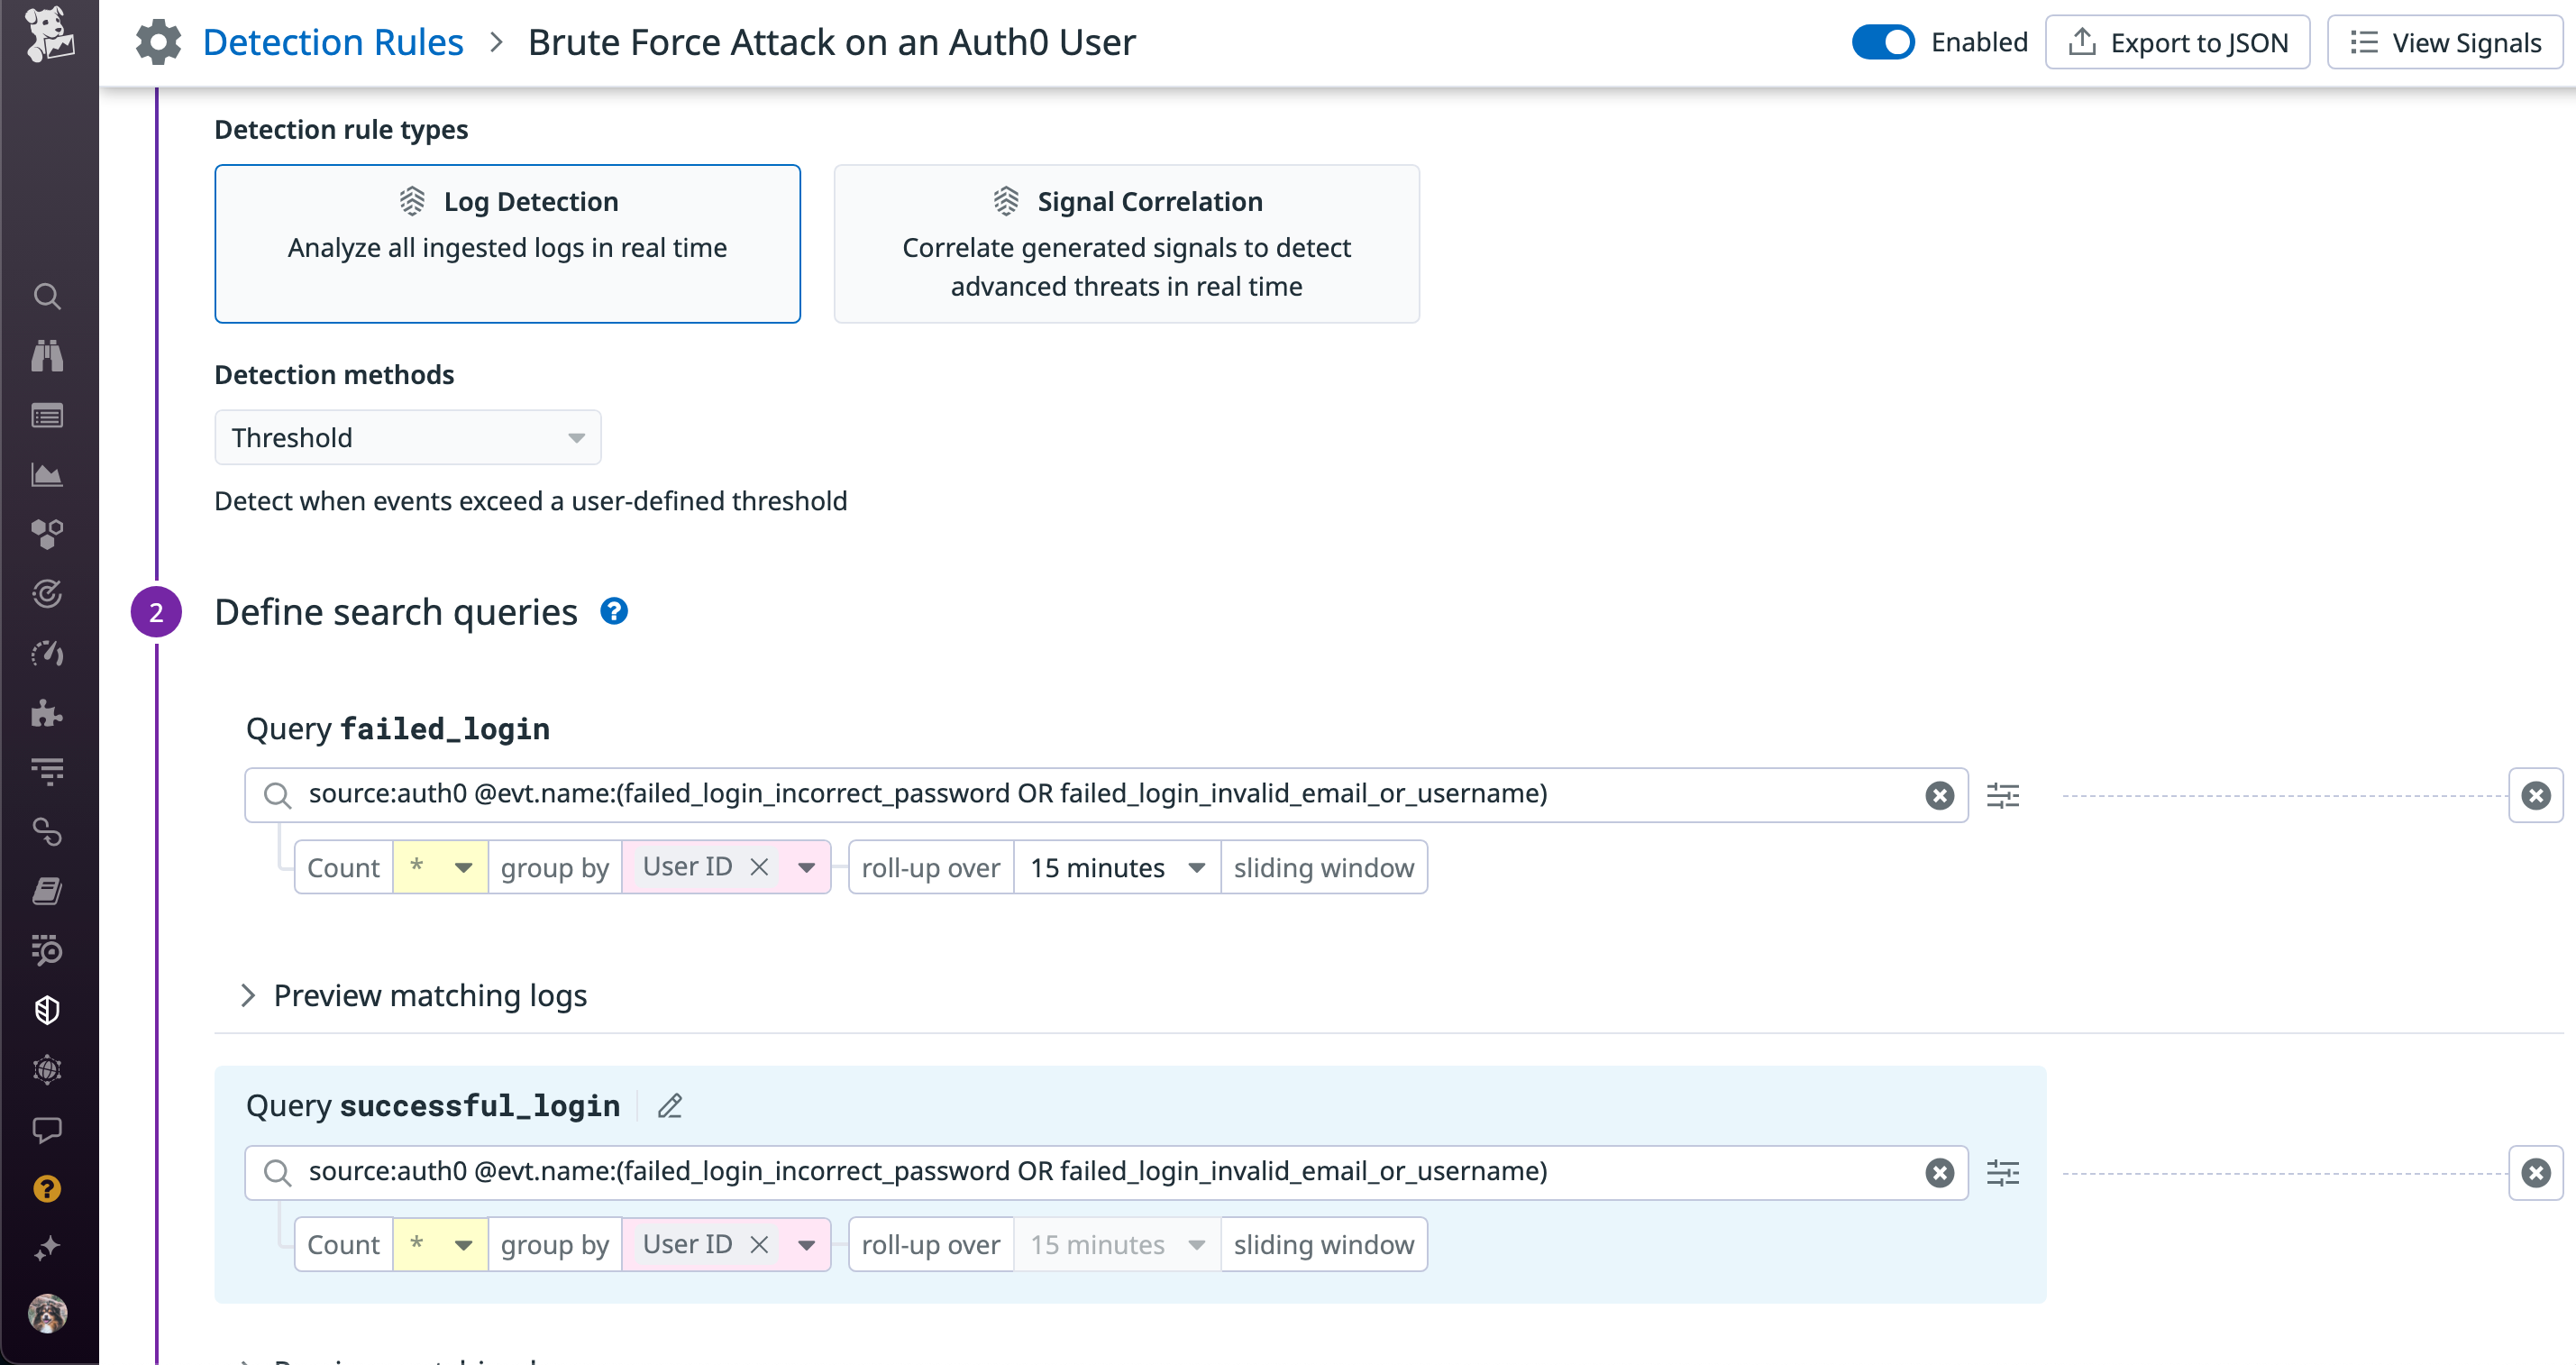The image size is (2576, 1365).
Task: Open the roll-up 15 minutes duration selector
Action: pos(1115,867)
